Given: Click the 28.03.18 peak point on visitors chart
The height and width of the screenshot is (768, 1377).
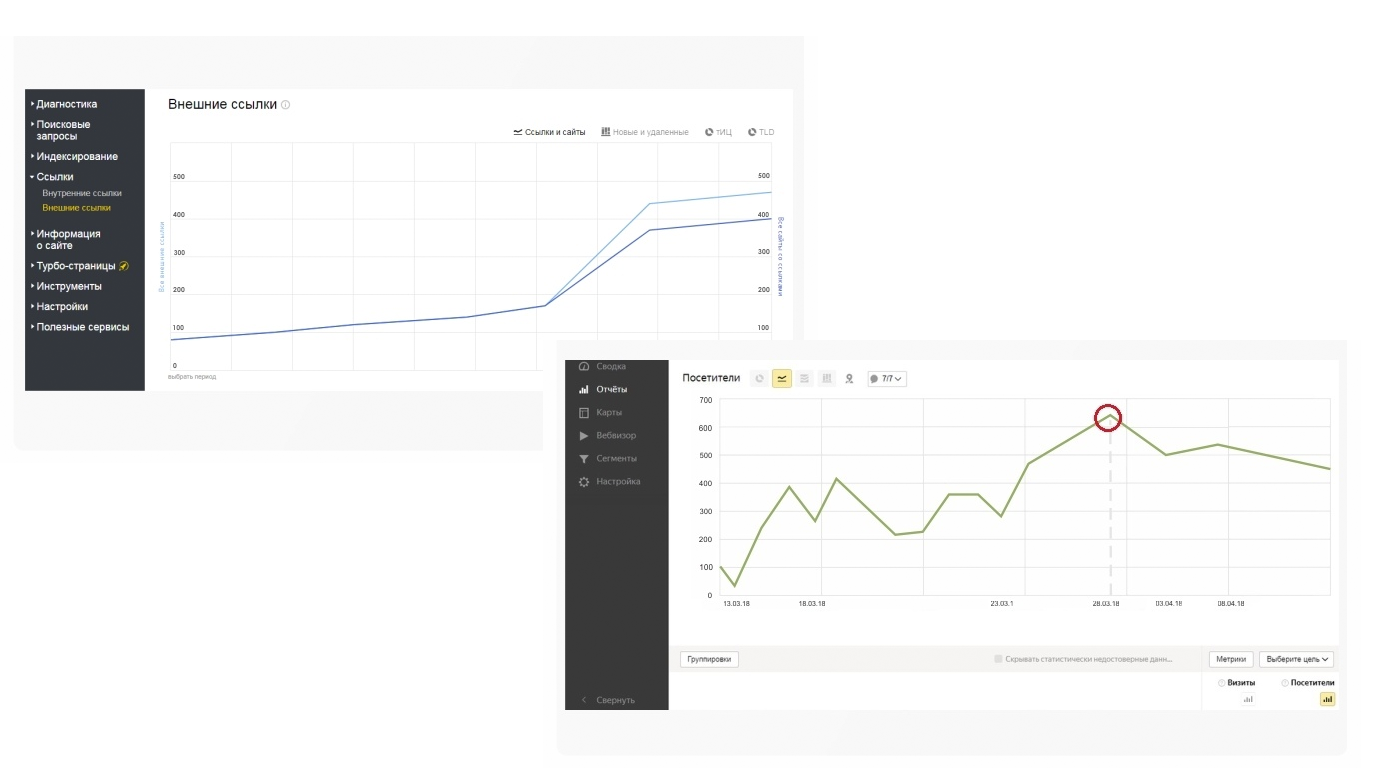Looking at the screenshot, I should pos(1108,418).
